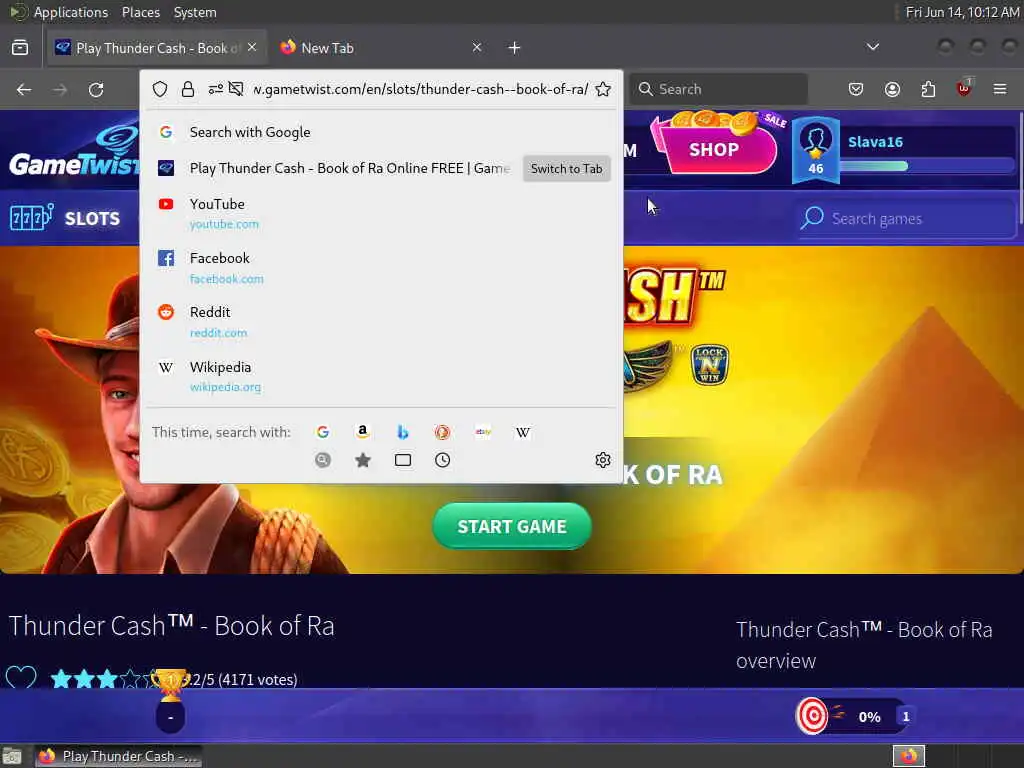Search this time with DuckDuckGo icon
Viewport: 1024px width, 768px height.
[x=443, y=432]
